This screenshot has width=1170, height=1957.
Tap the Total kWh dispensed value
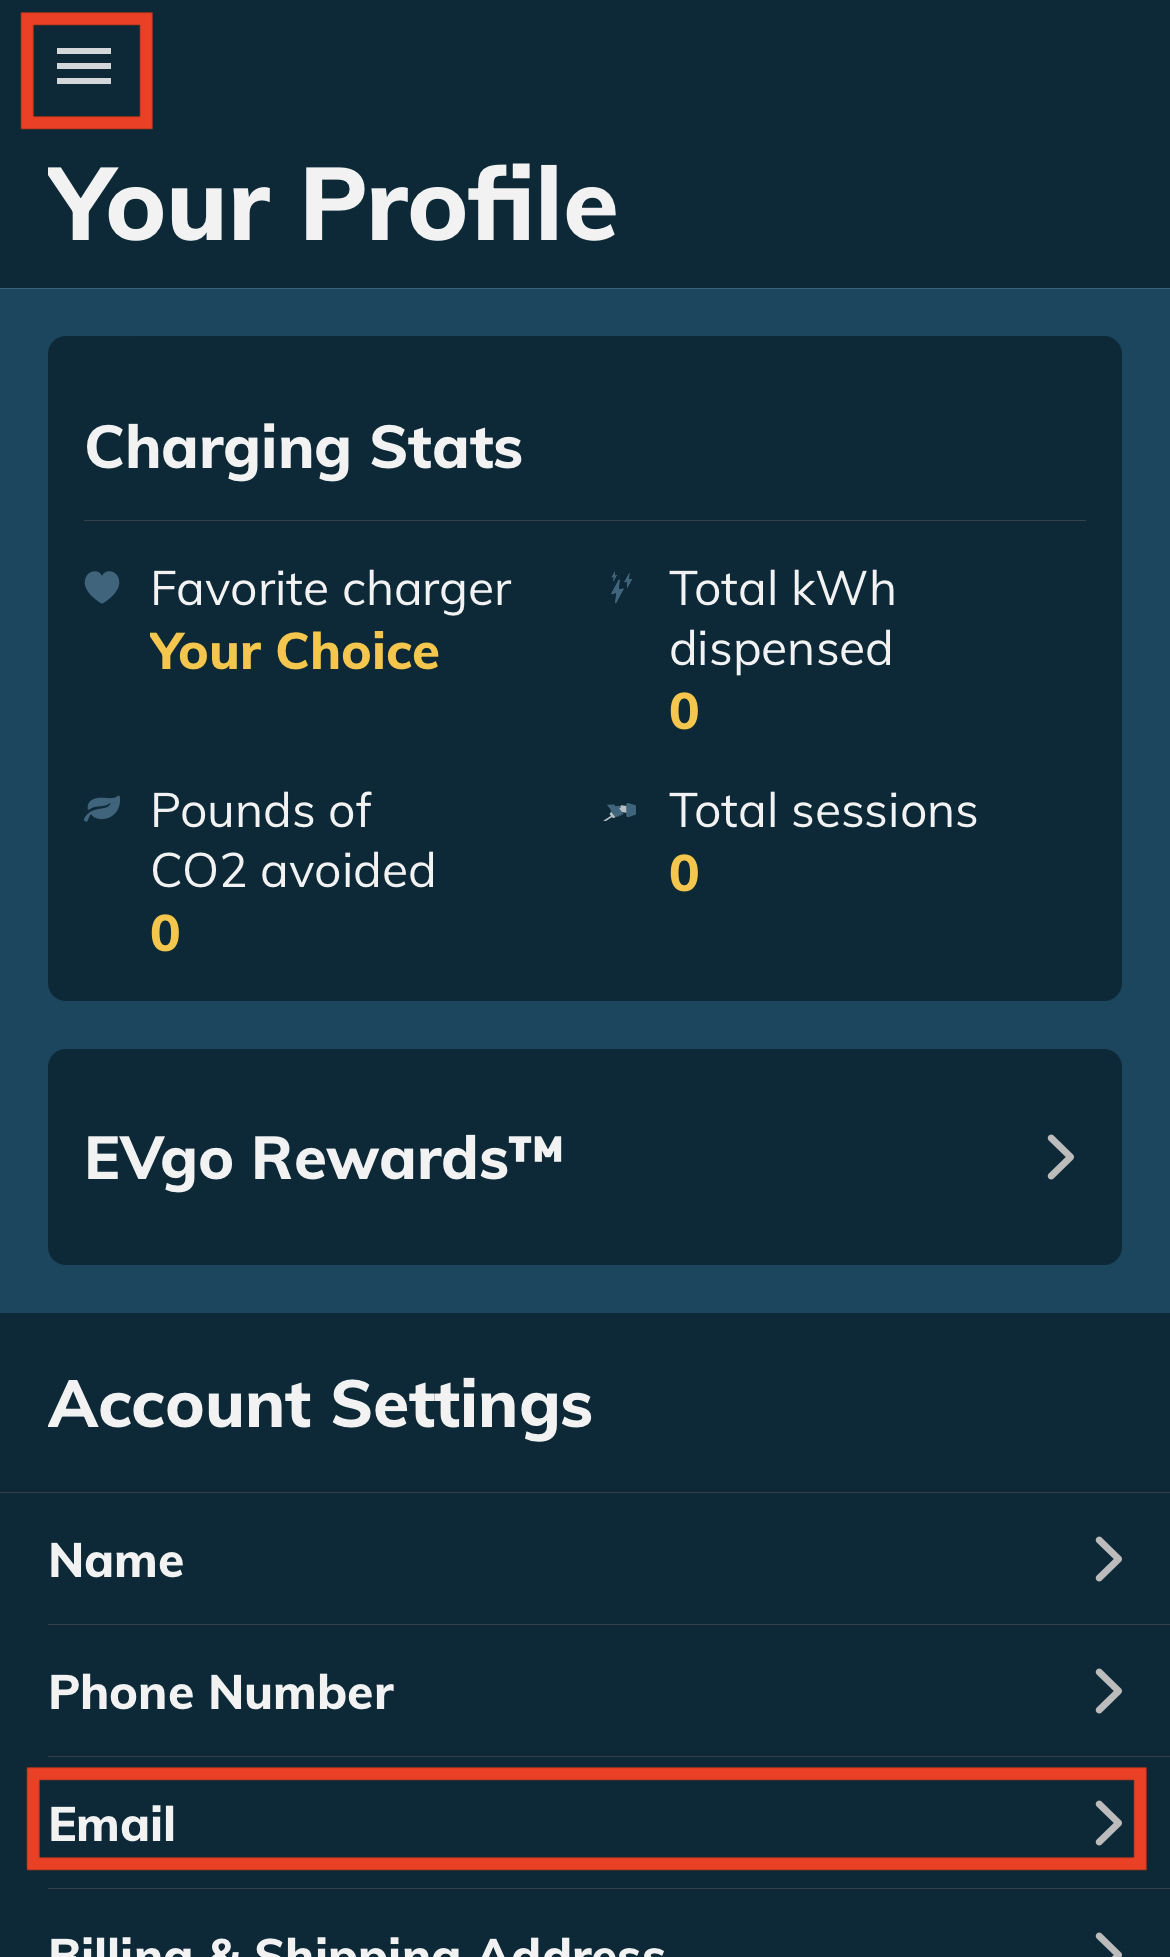(x=684, y=712)
